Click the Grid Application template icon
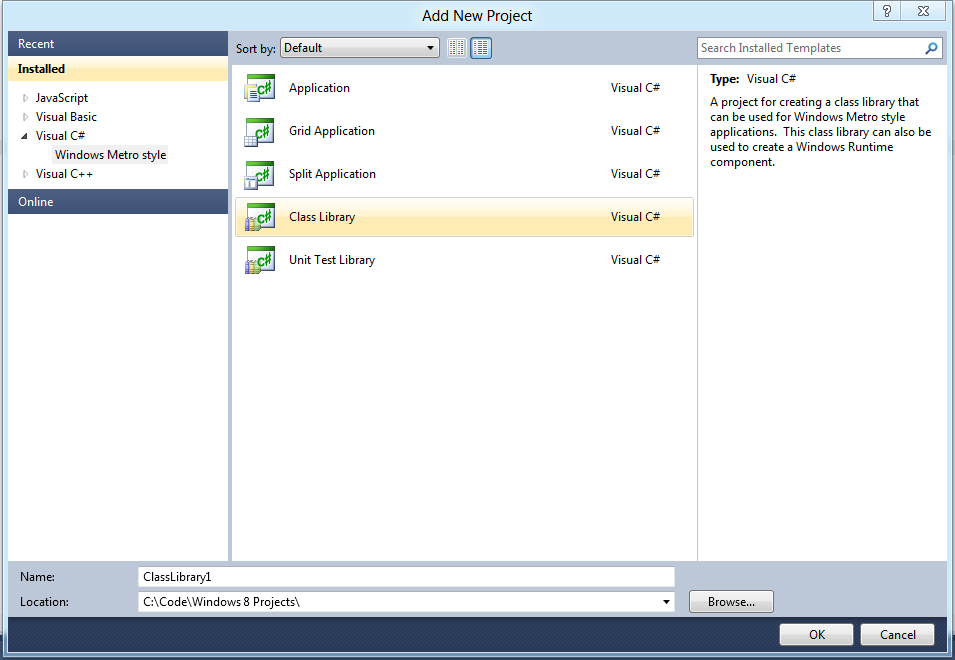 point(259,132)
